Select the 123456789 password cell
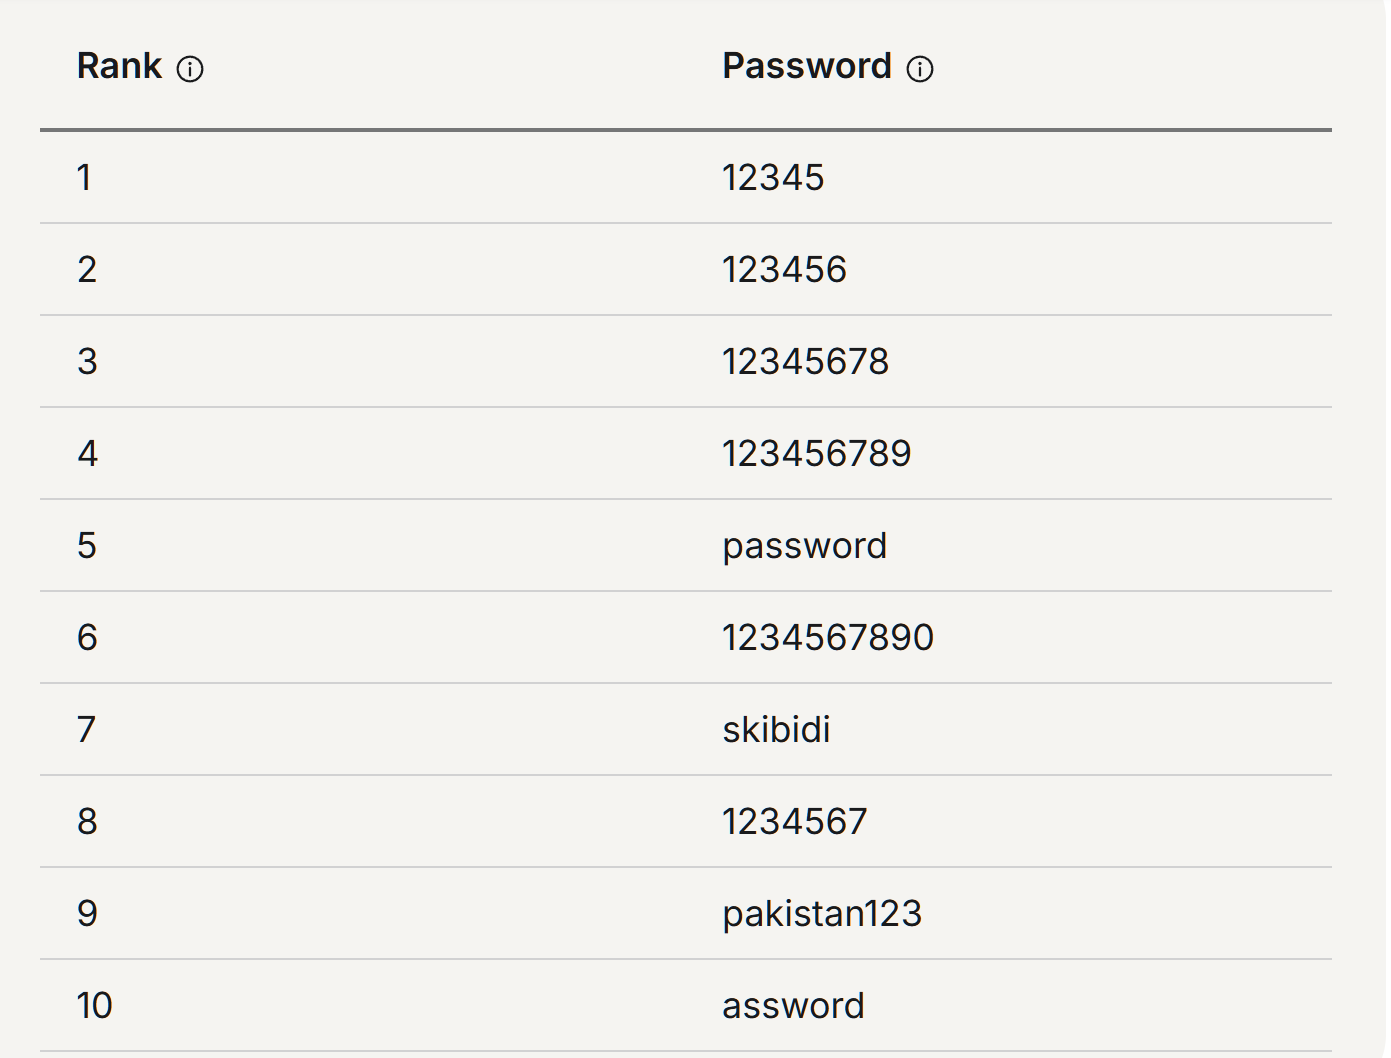This screenshot has height=1058, width=1391. (x=816, y=454)
